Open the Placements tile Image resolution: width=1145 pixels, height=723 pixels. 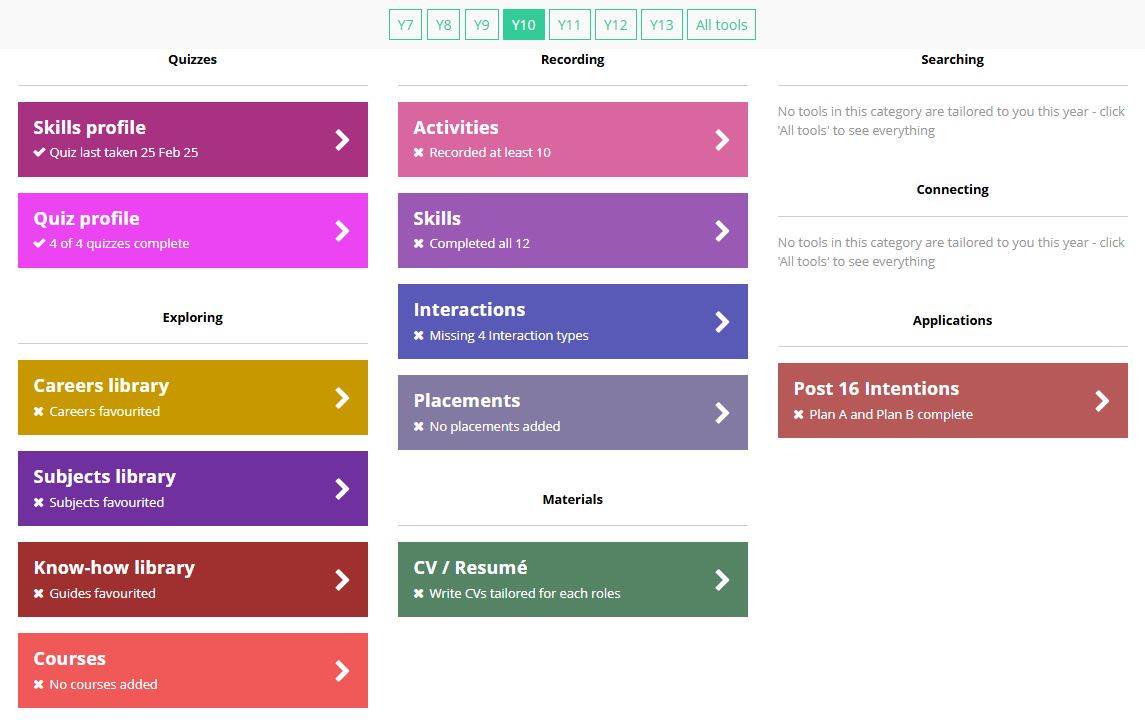click(x=572, y=412)
